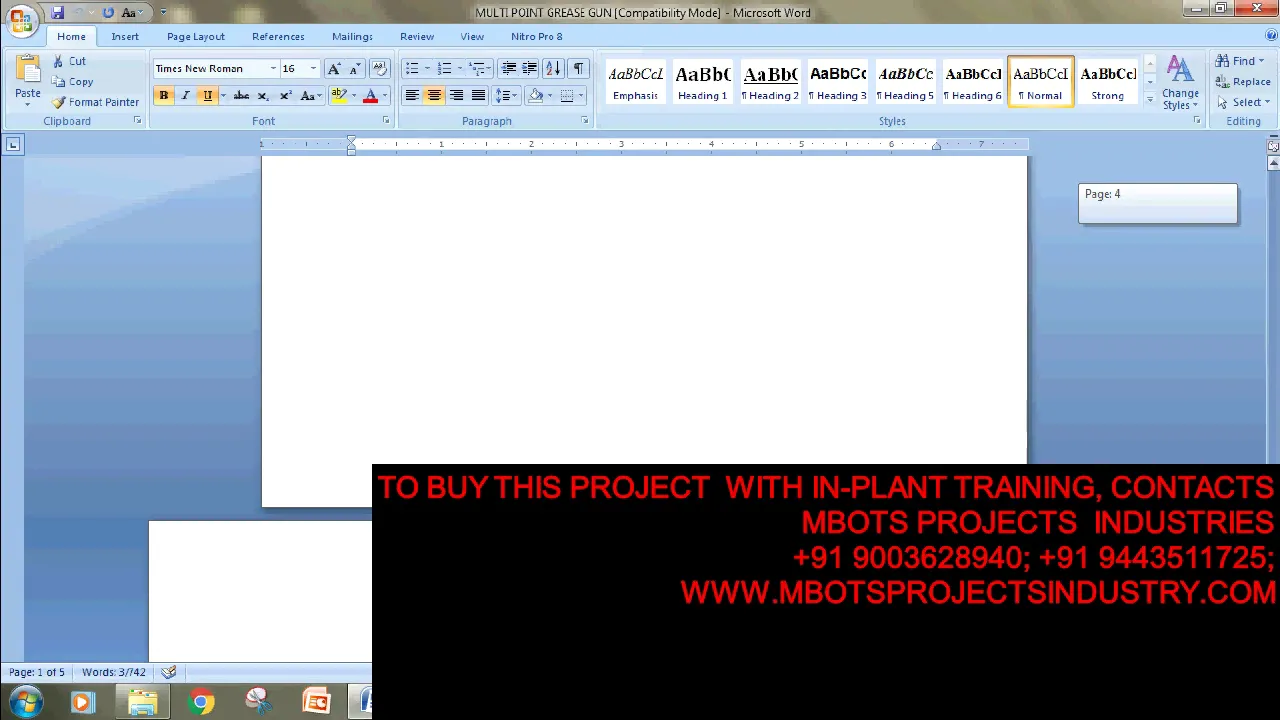Screen dimensions: 1280x720
Task: Apply a numbered list
Action: point(445,69)
